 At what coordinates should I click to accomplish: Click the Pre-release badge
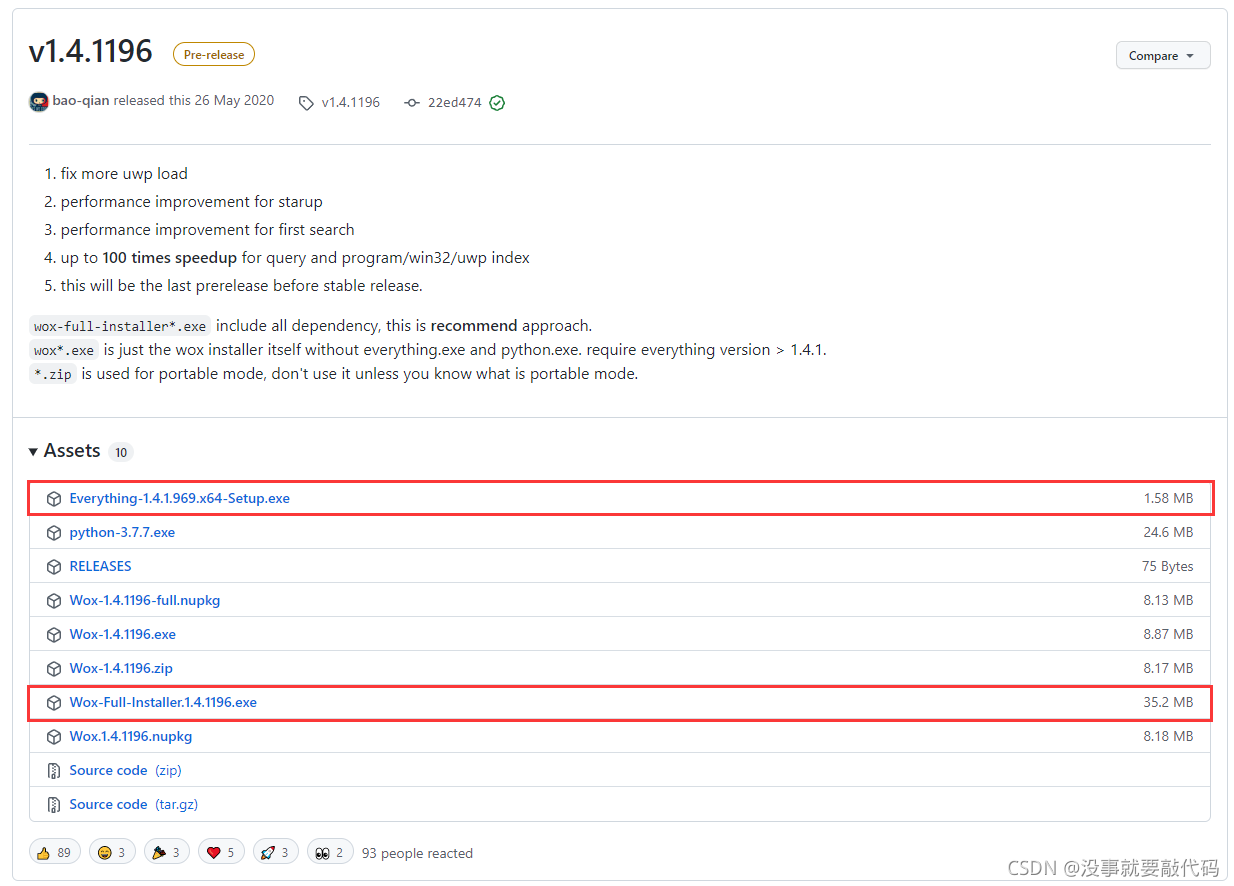(x=214, y=55)
